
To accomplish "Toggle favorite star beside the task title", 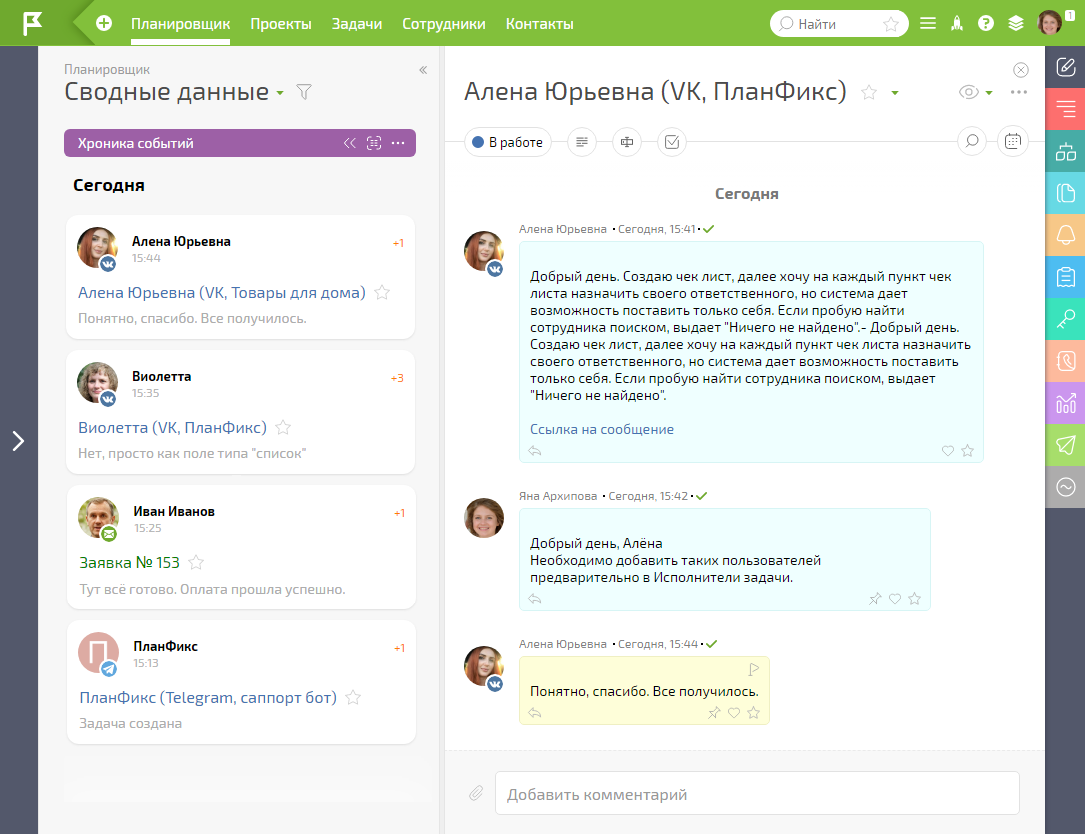I will click(869, 92).
